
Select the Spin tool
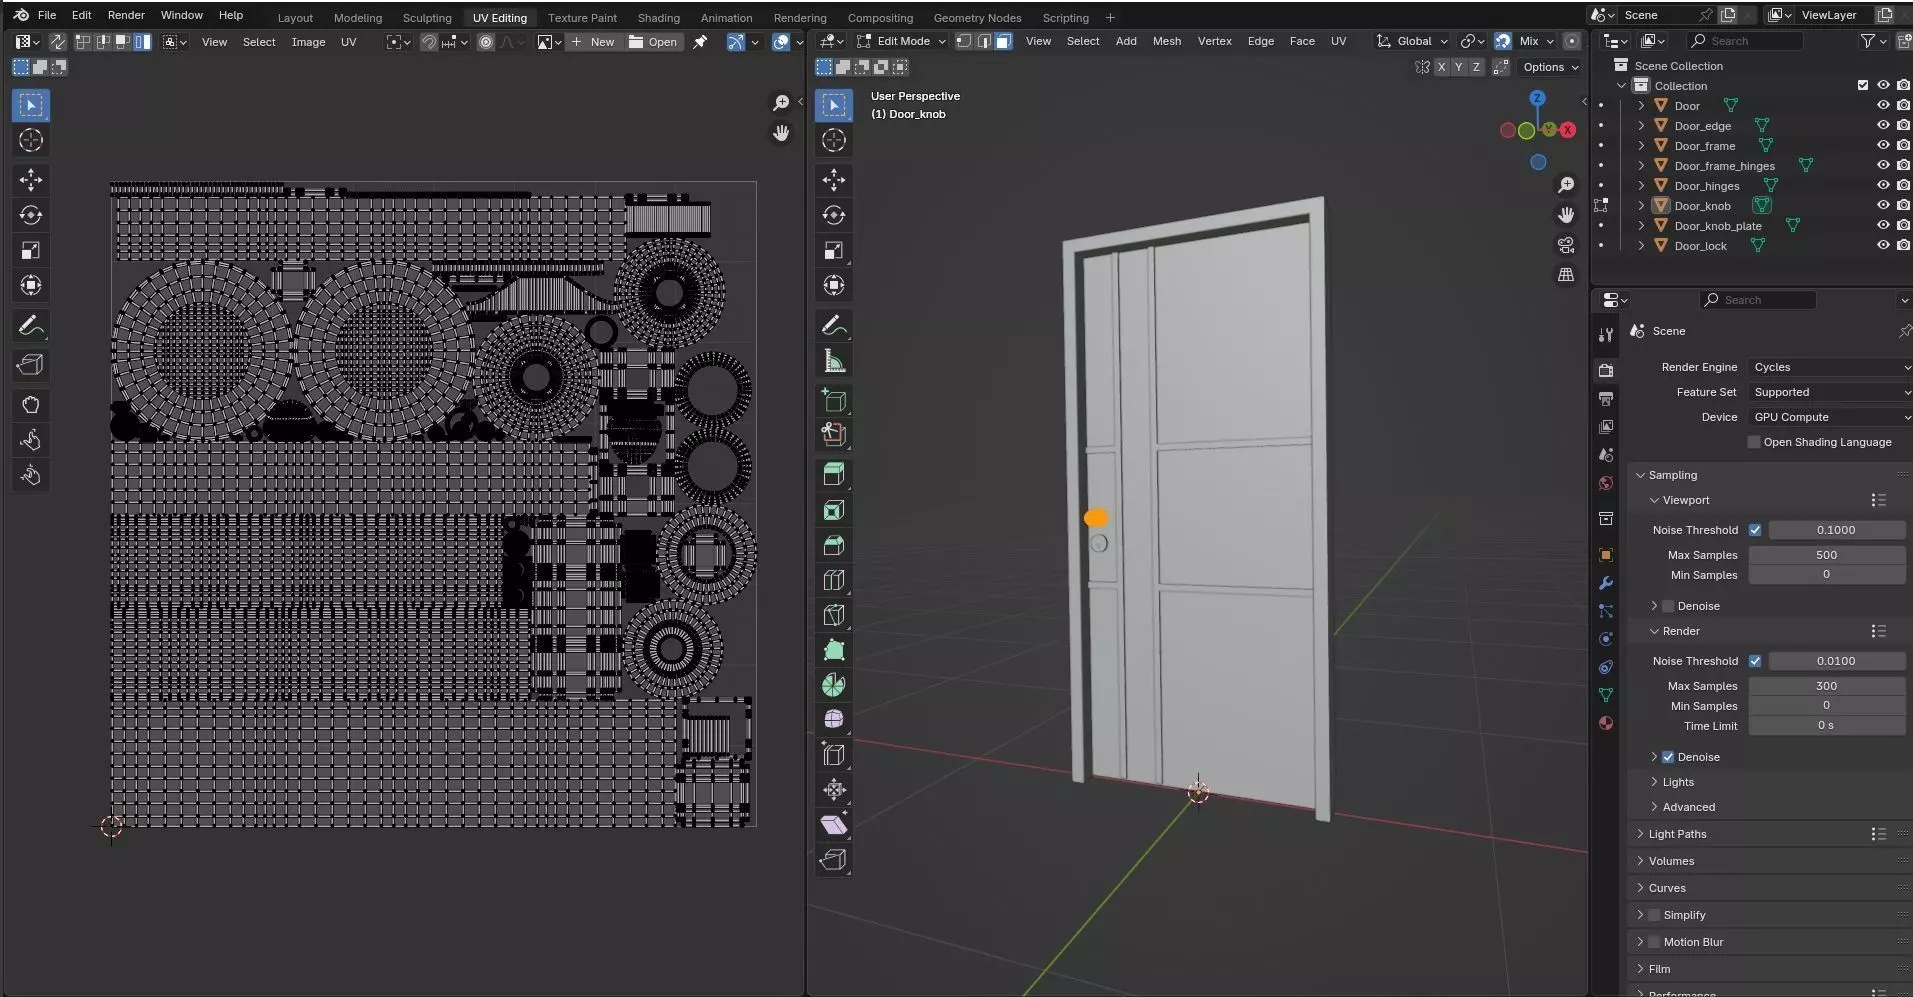point(834,685)
